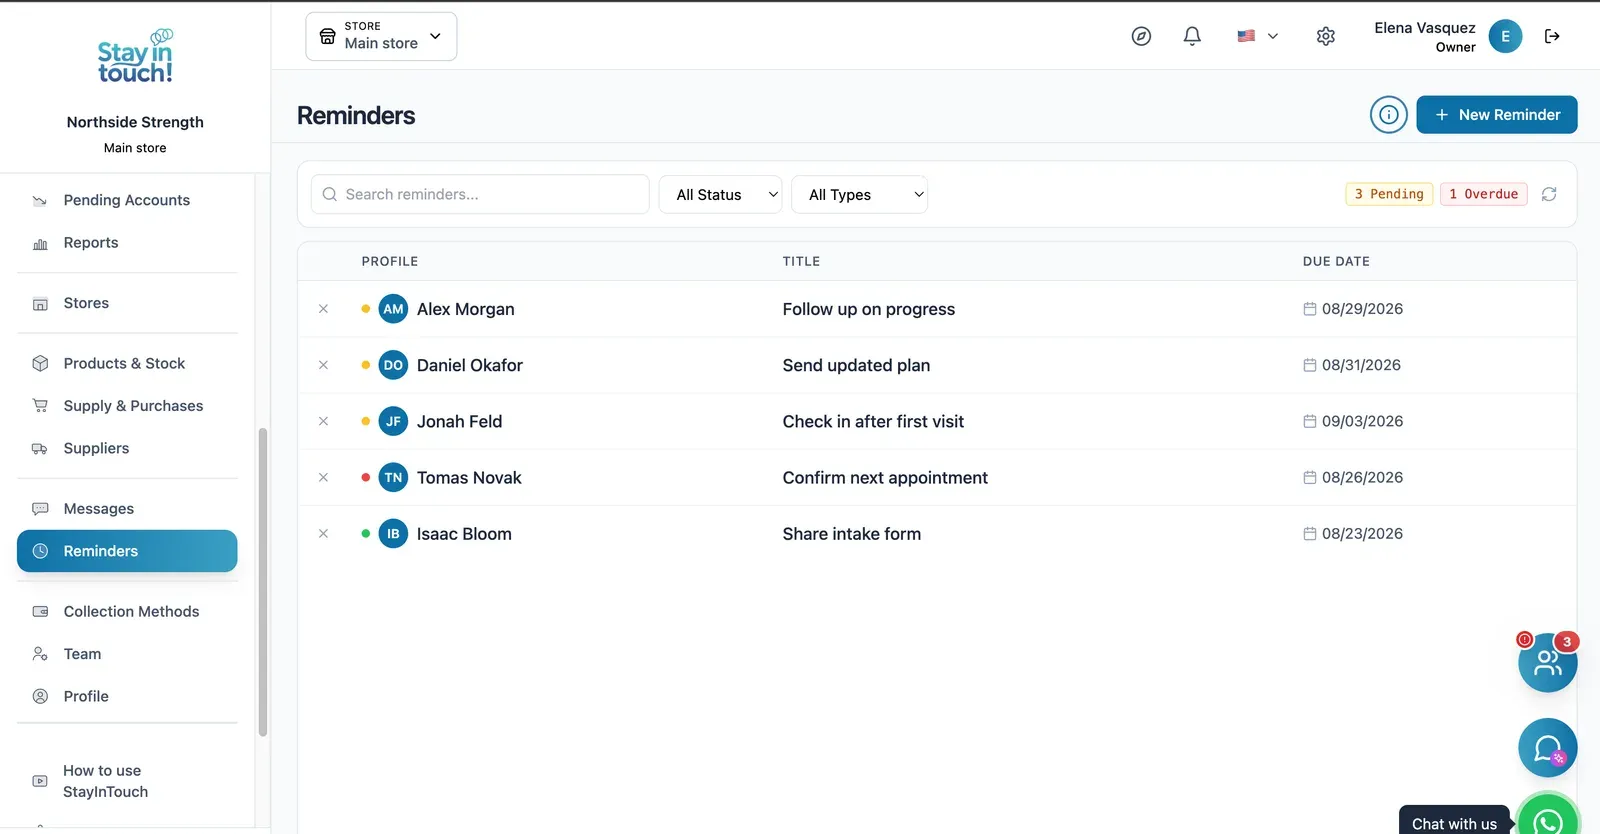Dismiss Isaac Bloom reminder with X
1600x834 pixels.
(x=323, y=534)
